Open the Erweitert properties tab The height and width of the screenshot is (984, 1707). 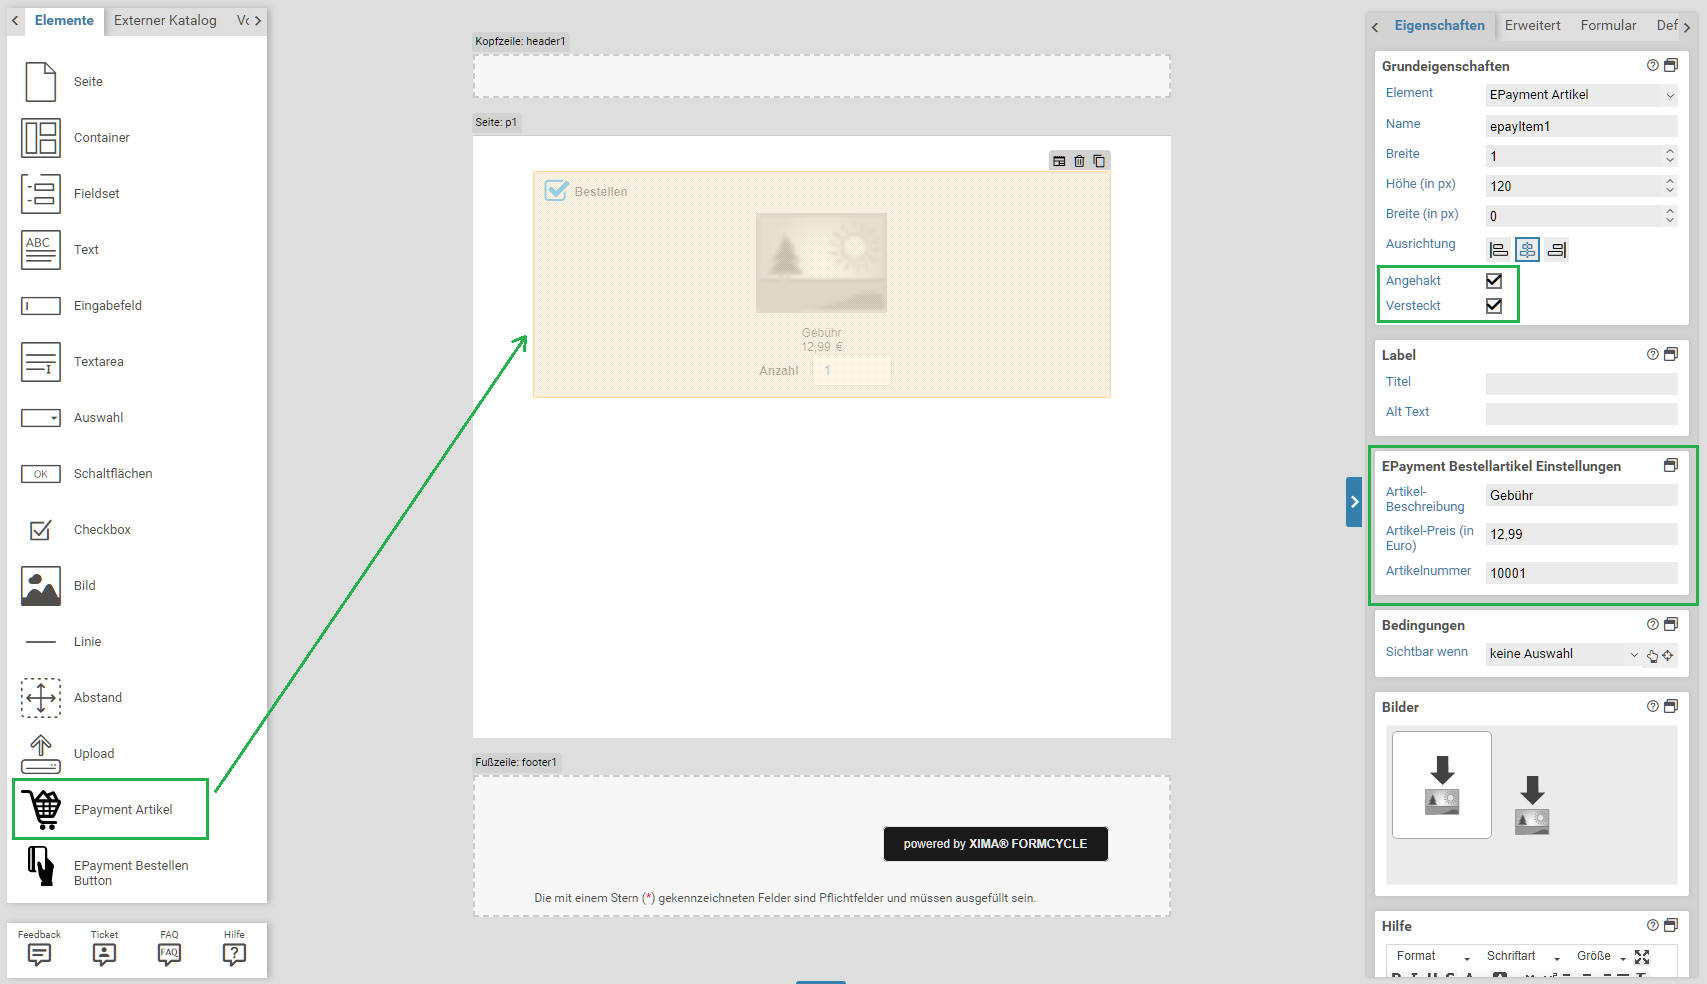(1532, 25)
